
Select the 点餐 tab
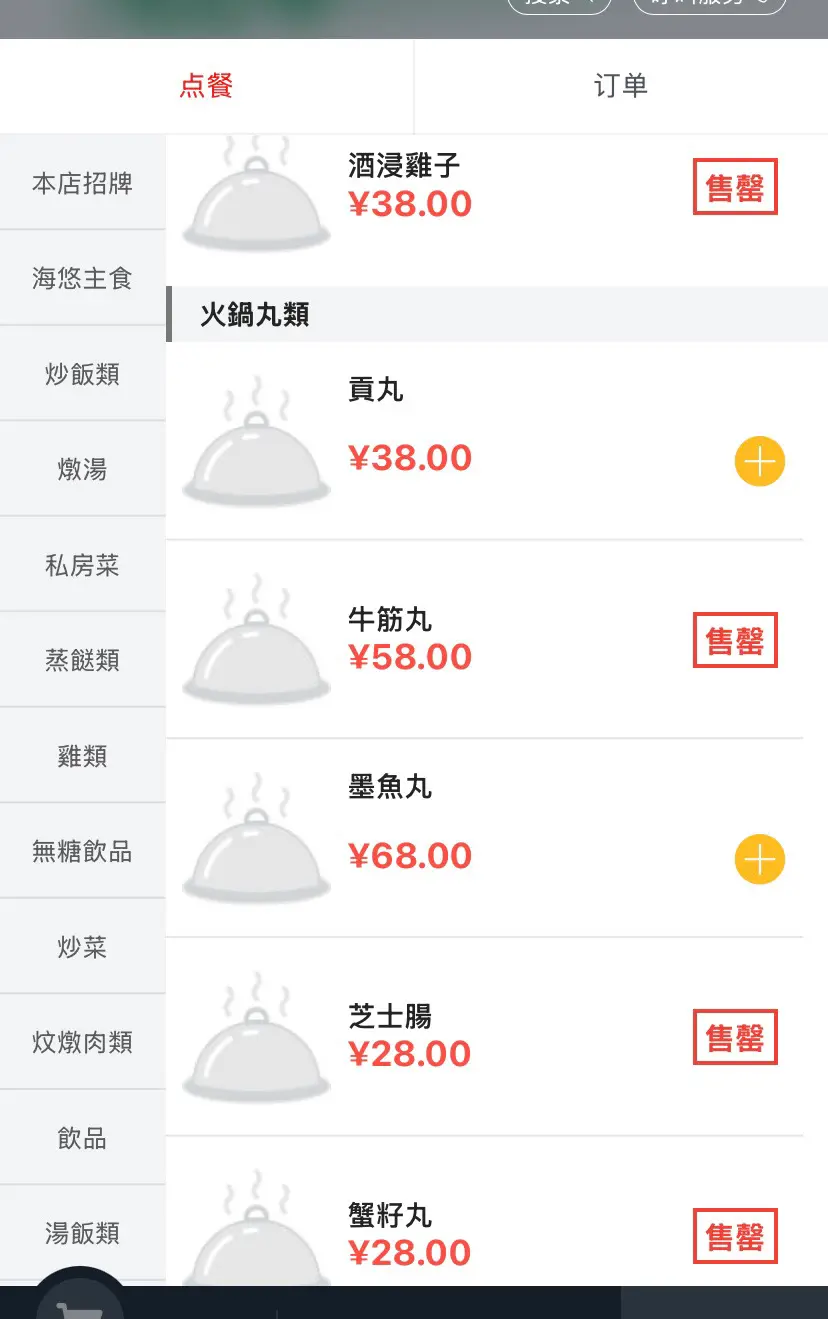(206, 86)
